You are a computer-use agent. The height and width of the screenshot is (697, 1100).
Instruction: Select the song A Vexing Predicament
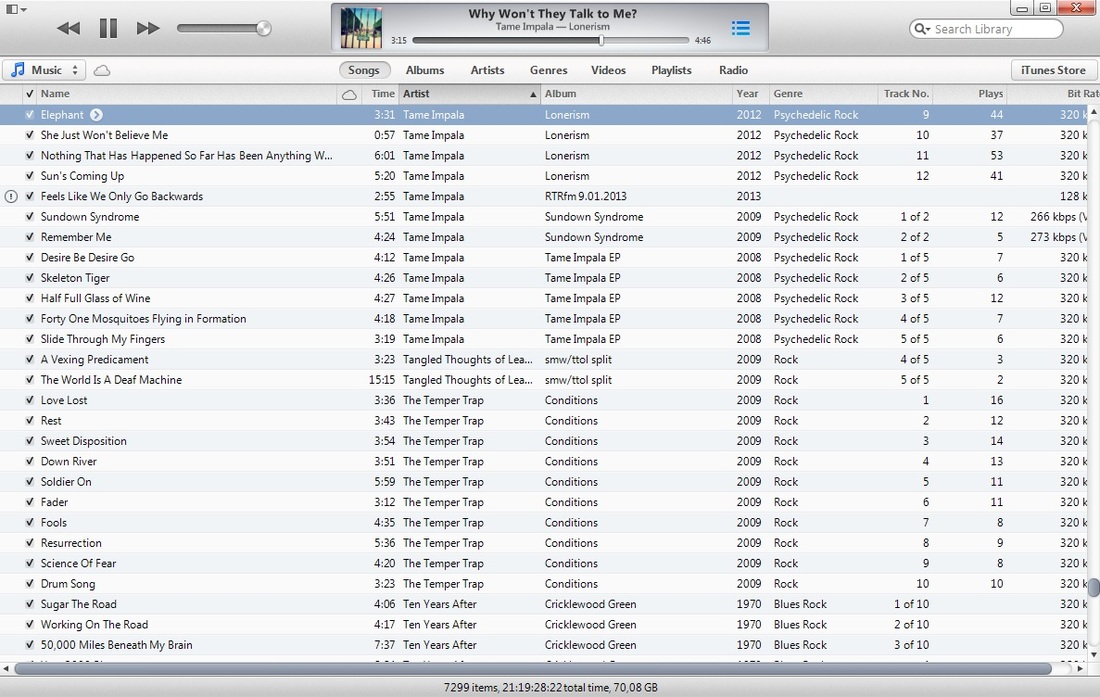pos(94,359)
